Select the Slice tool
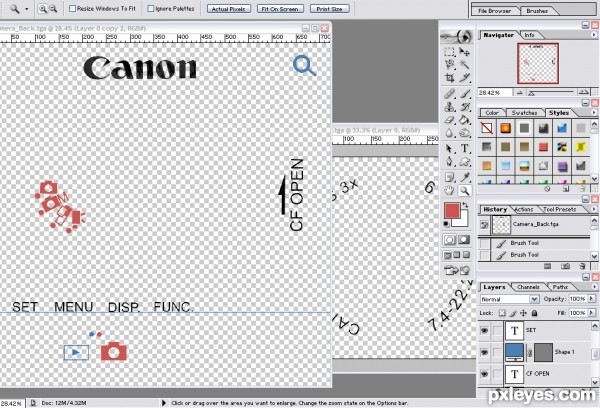This screenshot has height=408, width=600. tap(464, 78)
